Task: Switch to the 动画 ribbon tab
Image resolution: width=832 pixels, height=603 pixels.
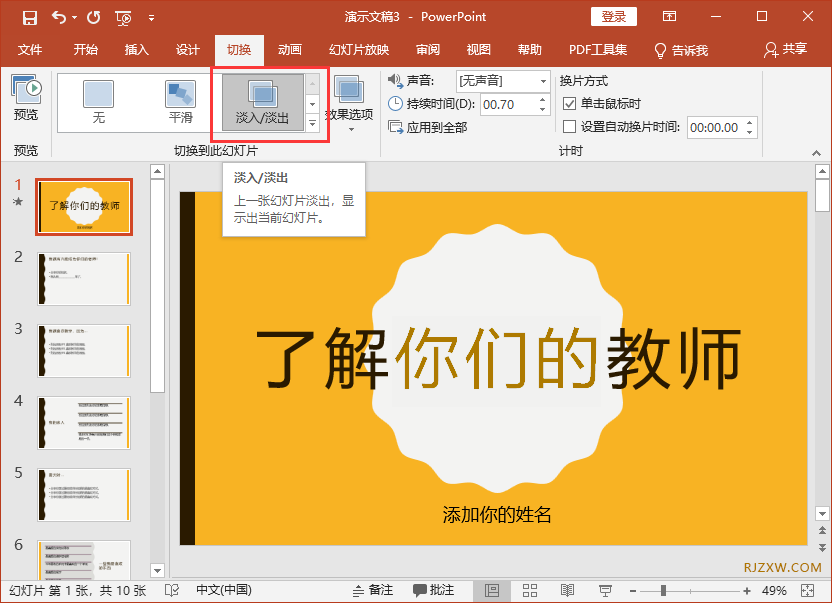Action: click(288, 49)
